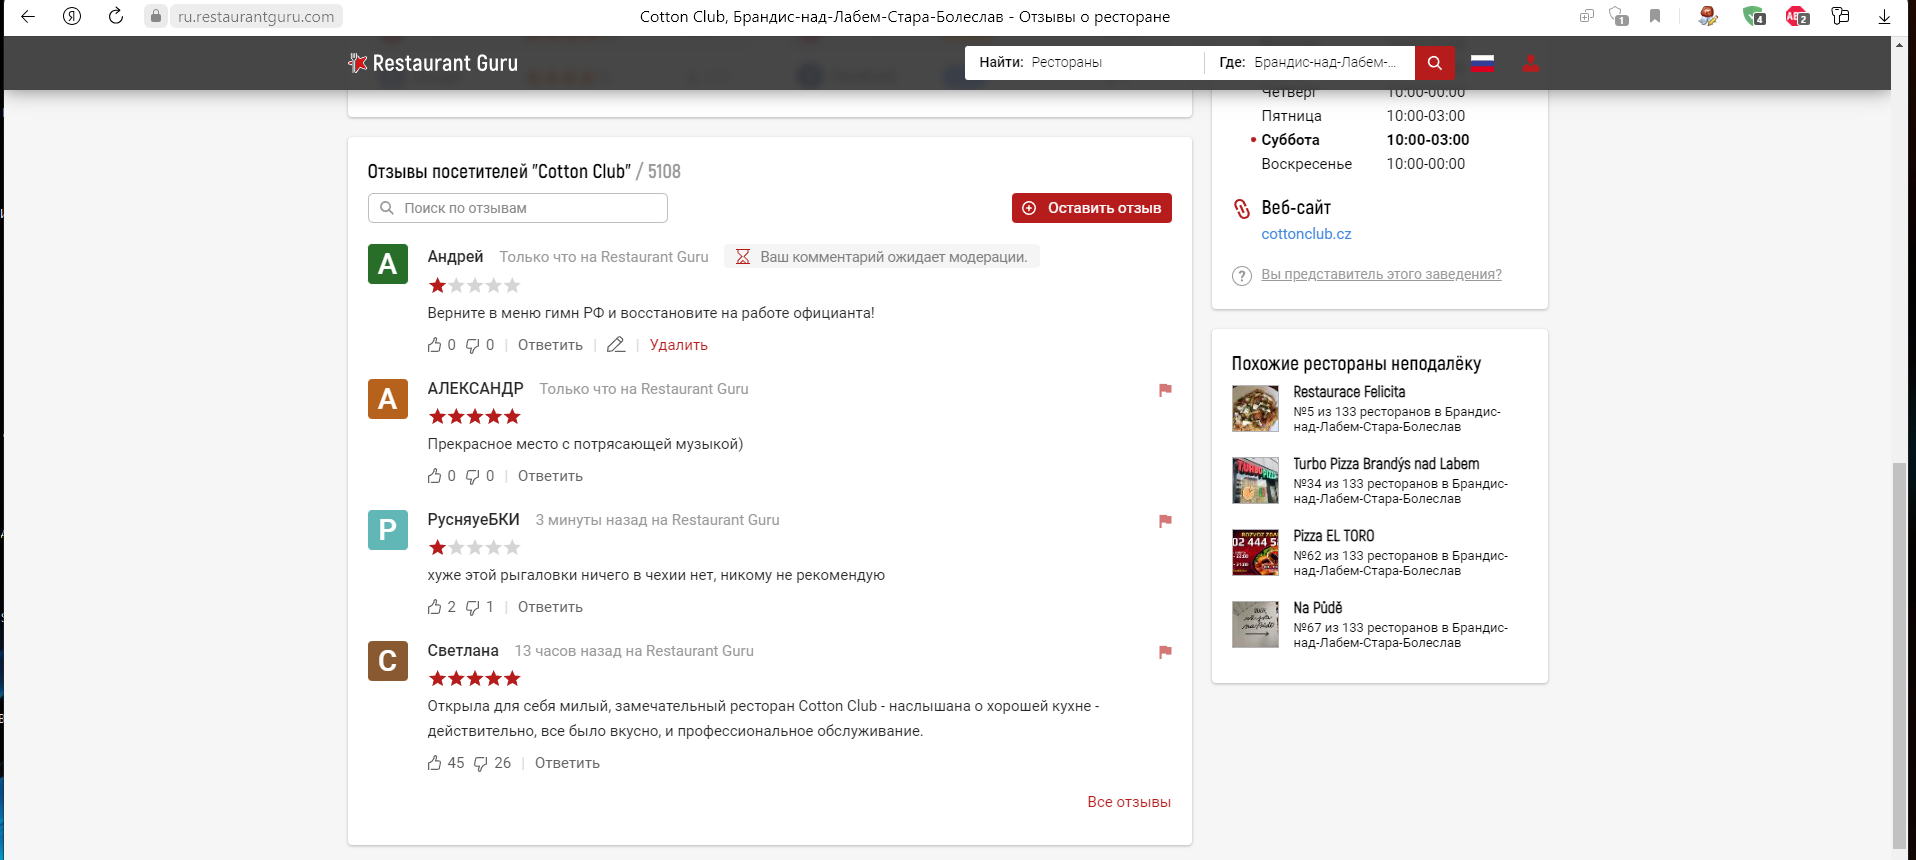Open the Restaurace Felicita thumbnail
The image size is (1916, 860).
click(x=1255, y=409)
